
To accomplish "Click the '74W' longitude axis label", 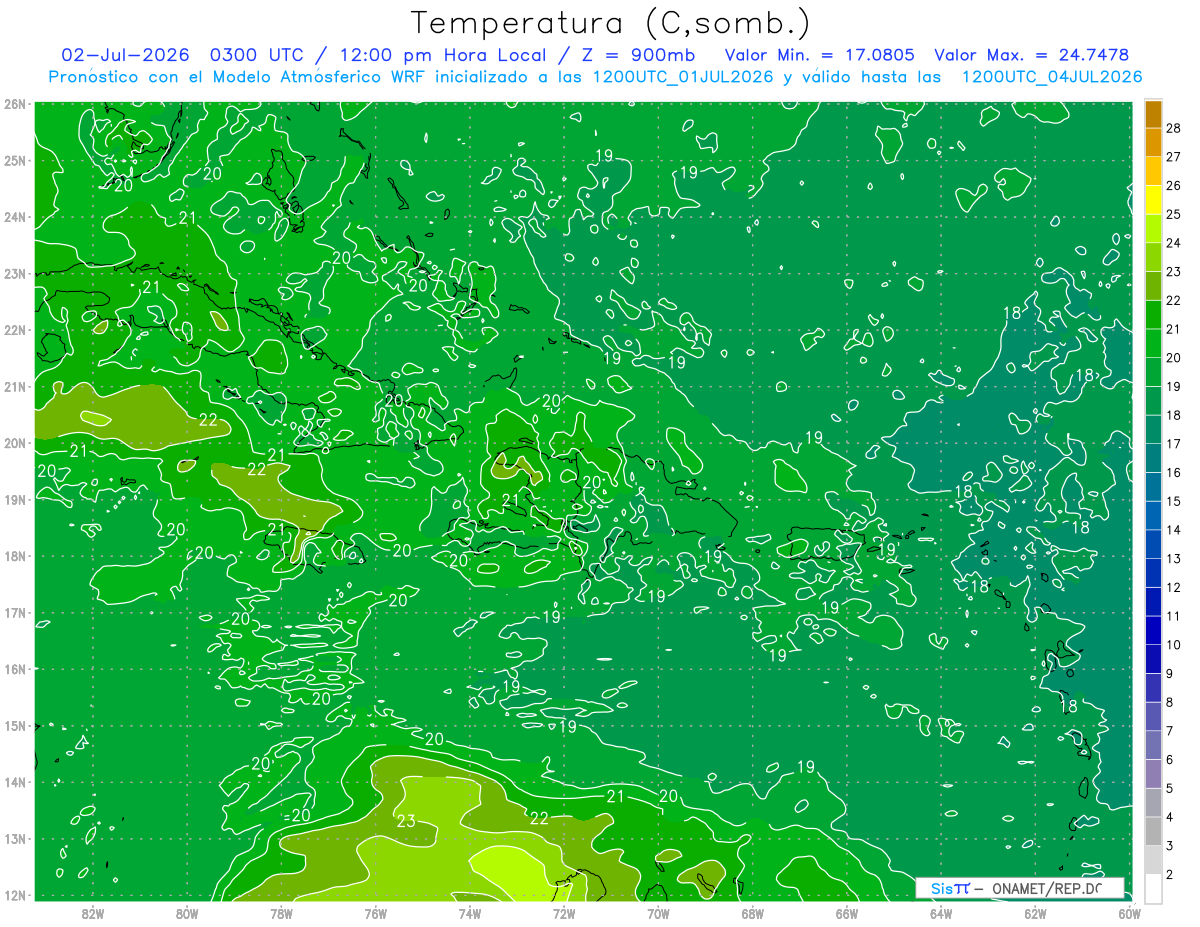I will point(470,913).
